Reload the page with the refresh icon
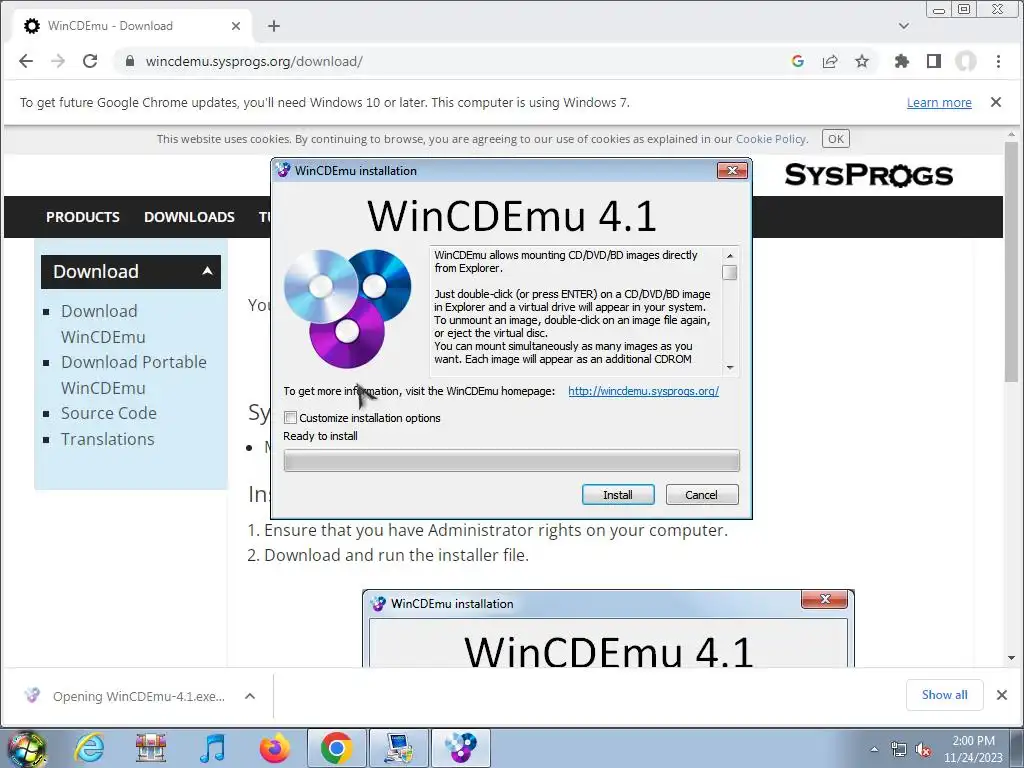The height and width of the screenshot is (768, 1024). coord(90,61)
